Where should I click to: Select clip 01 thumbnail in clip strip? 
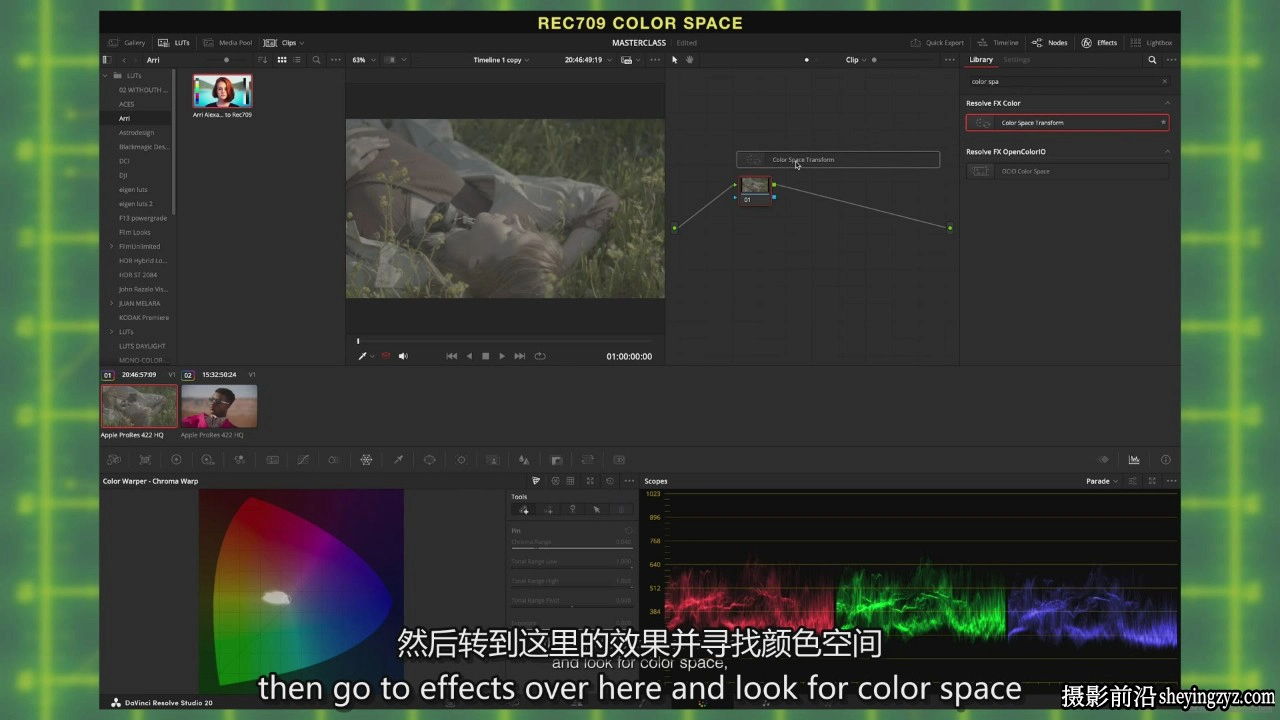tap(139, 407)
